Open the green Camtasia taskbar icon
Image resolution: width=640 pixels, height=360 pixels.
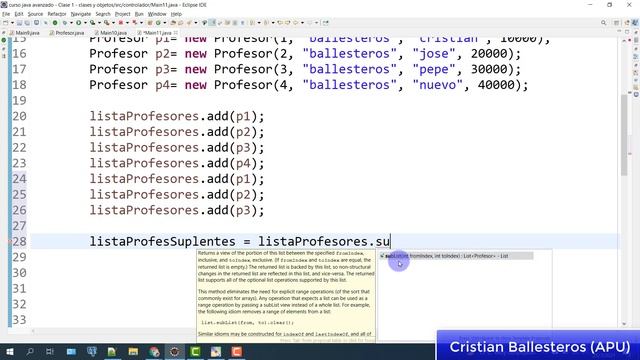pos(196,351)
